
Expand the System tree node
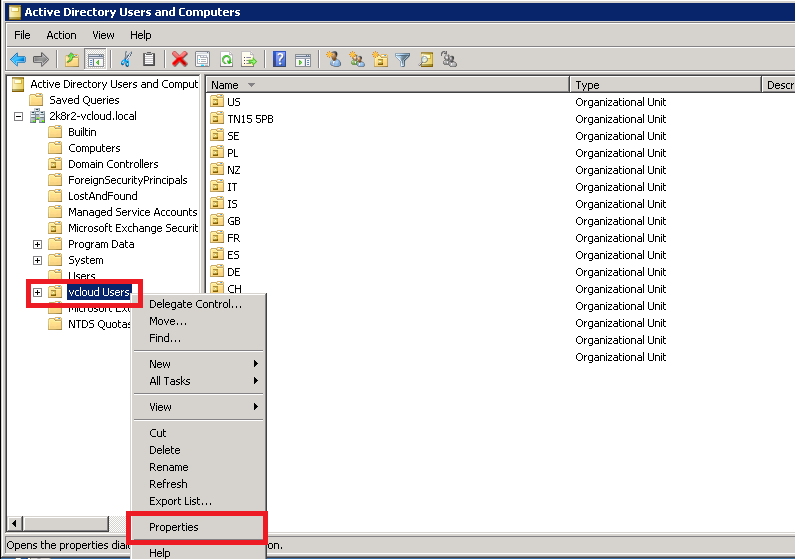pyautogui.click(x=38, y=260)
